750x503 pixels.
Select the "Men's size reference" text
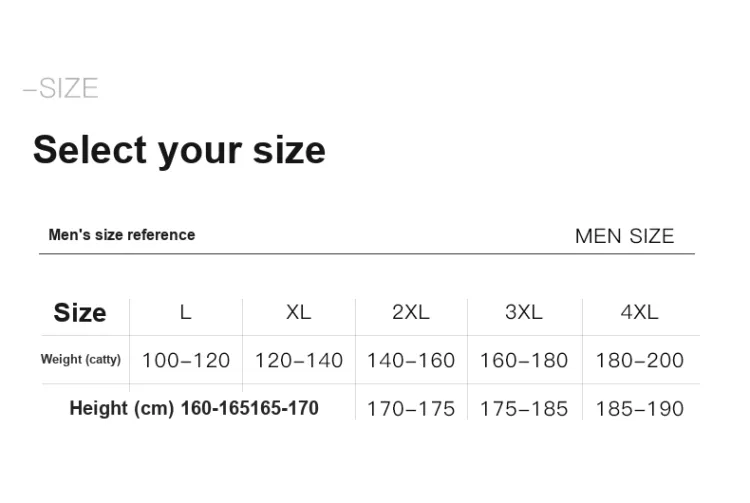(122, 235)
